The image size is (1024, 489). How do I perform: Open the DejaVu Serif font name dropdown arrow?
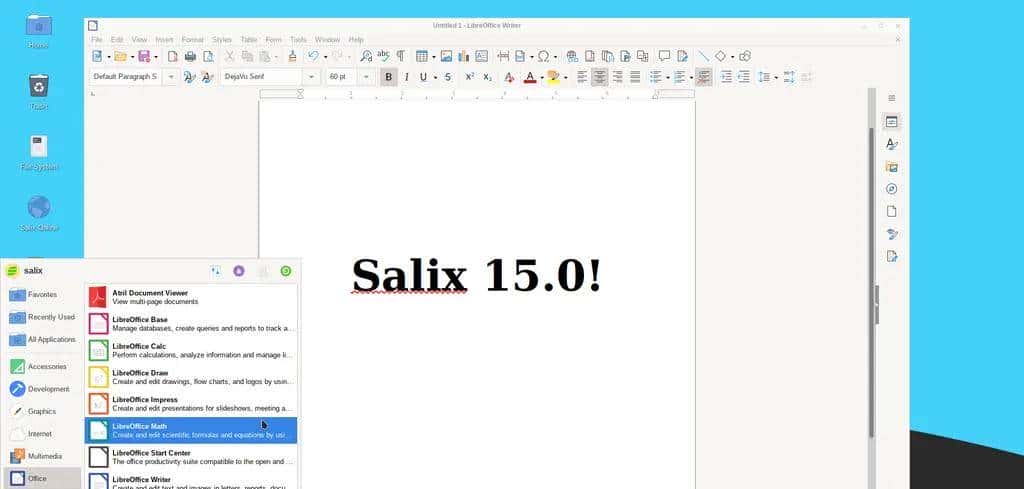point(311,77)
